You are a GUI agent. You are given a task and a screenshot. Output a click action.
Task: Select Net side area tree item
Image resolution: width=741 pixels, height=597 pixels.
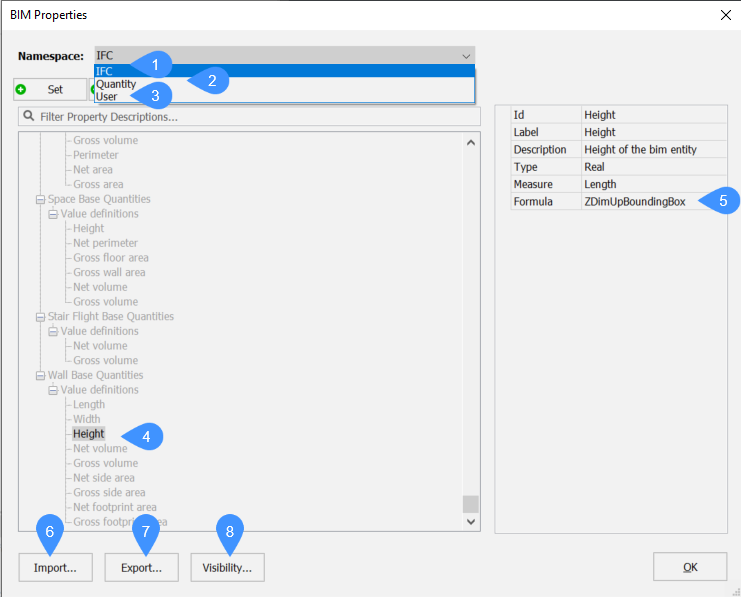(x=104, y=478)
